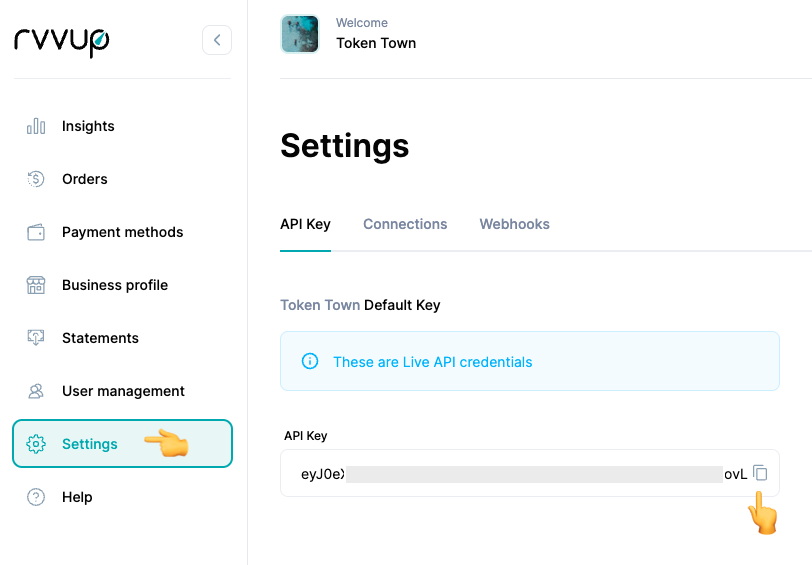Viewport: 812px width, 565px height.
Task: Collapse the sidebar with the chevron button
Action: (x=217, y=40)
